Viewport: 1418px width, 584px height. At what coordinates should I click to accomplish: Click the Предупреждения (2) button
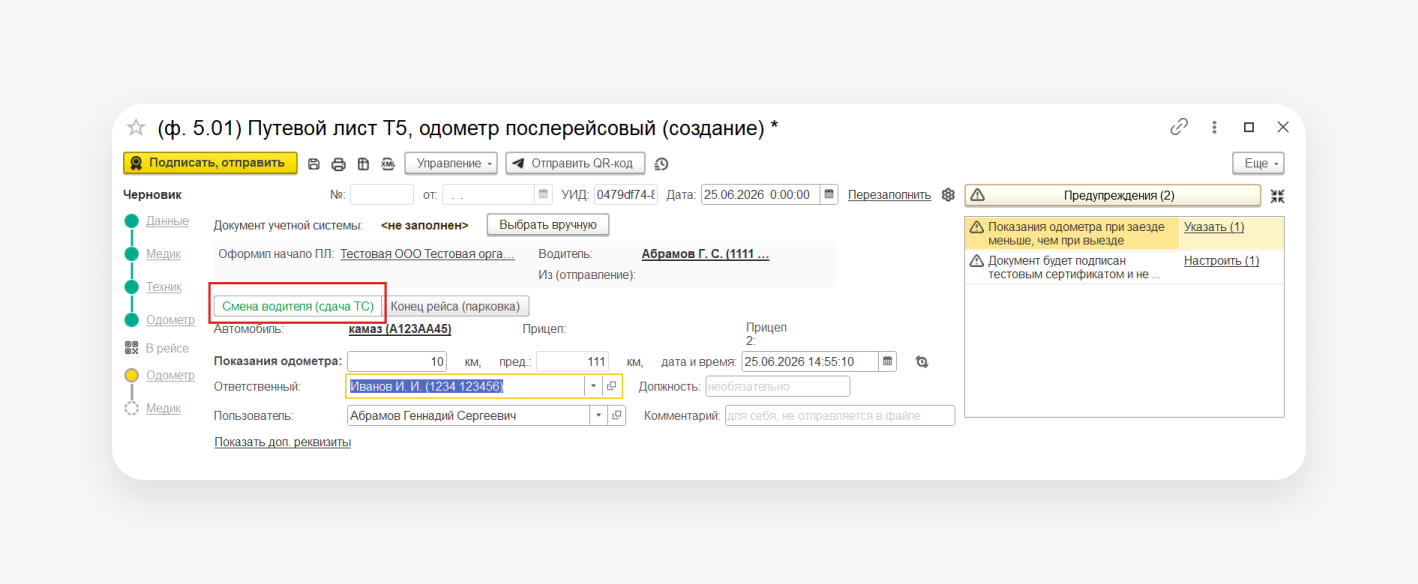[1113, 195]
